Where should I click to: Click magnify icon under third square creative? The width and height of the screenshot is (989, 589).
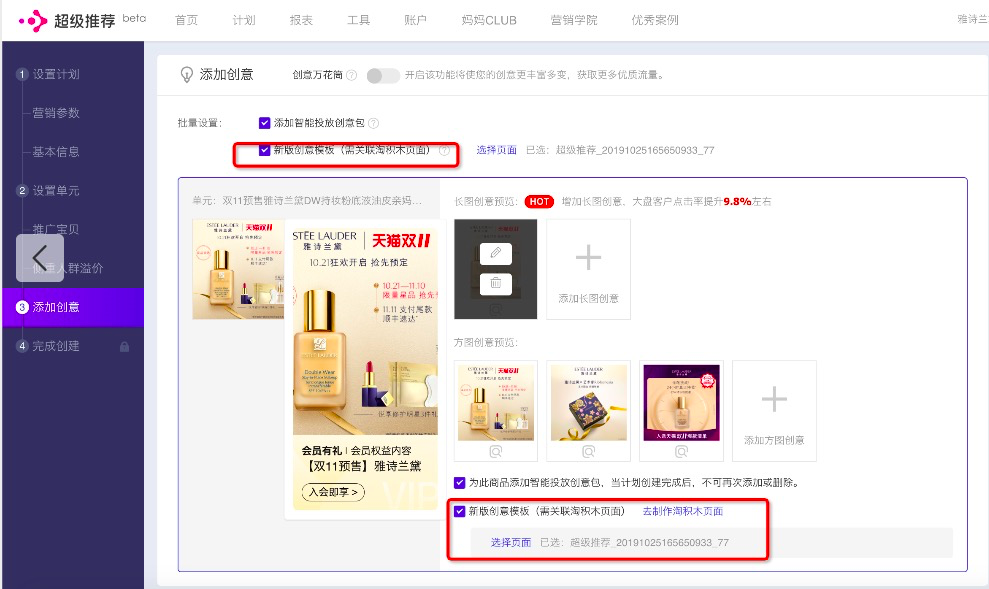click(x=681, y=452)
